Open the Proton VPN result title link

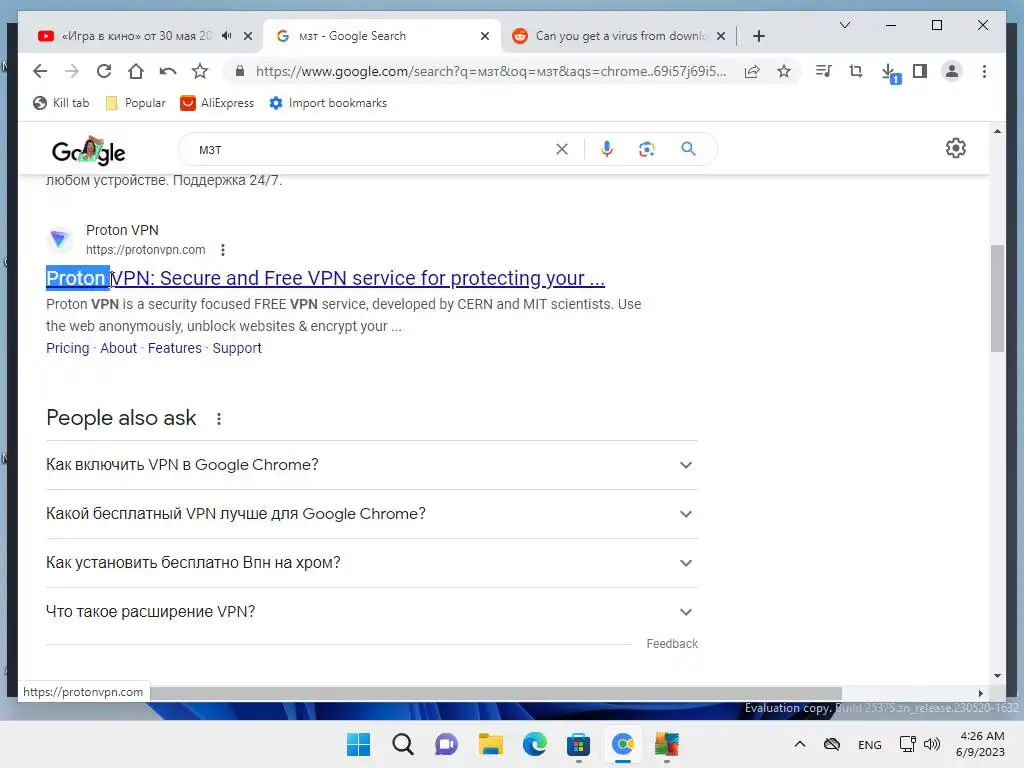[x=325, y=278]
